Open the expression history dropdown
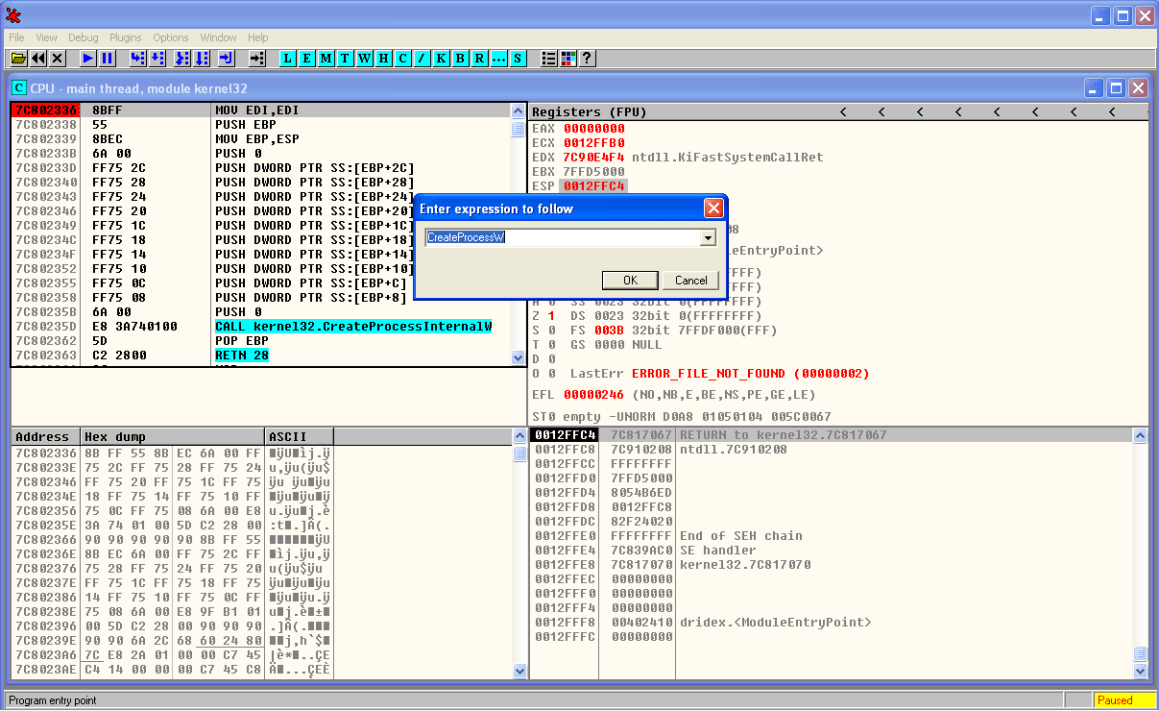Image resolution: width=1159 pixels, height=711 pixels. click(x=708, y=238)
